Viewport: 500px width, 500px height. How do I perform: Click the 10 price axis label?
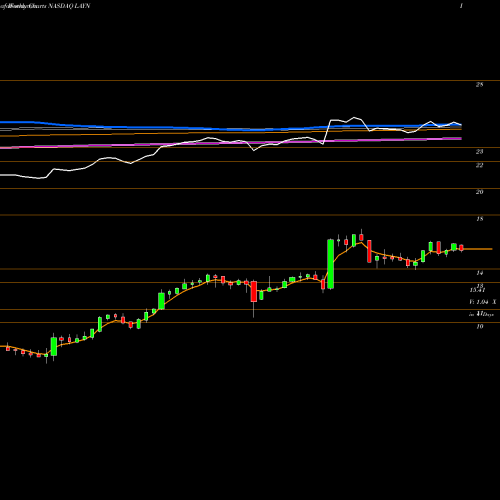[x=479, y=327]
